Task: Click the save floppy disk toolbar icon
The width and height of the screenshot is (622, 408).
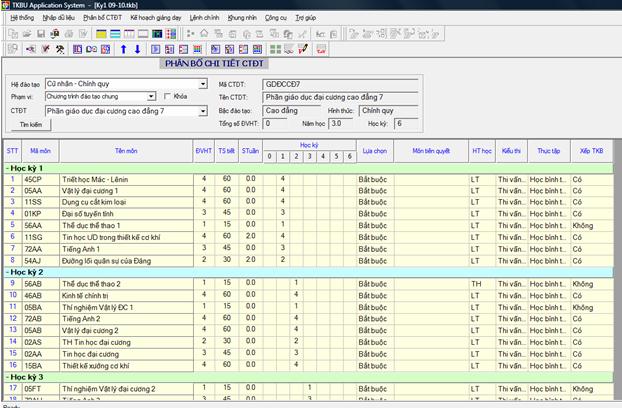Action: click(39, 33)
